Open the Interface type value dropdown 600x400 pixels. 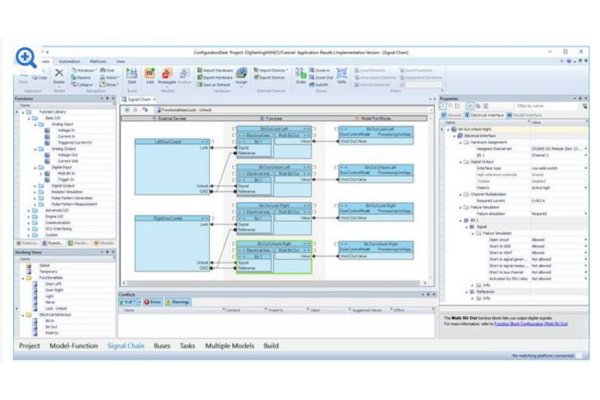click(585, 168)
